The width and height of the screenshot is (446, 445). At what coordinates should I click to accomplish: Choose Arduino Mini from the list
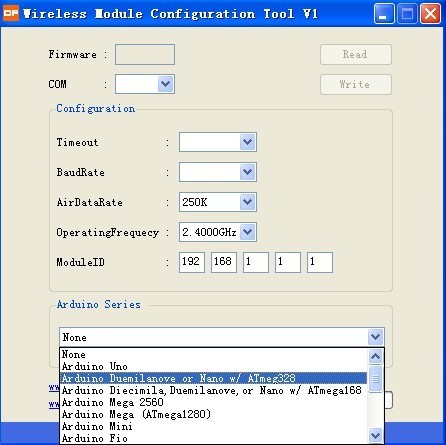point(213,426)
